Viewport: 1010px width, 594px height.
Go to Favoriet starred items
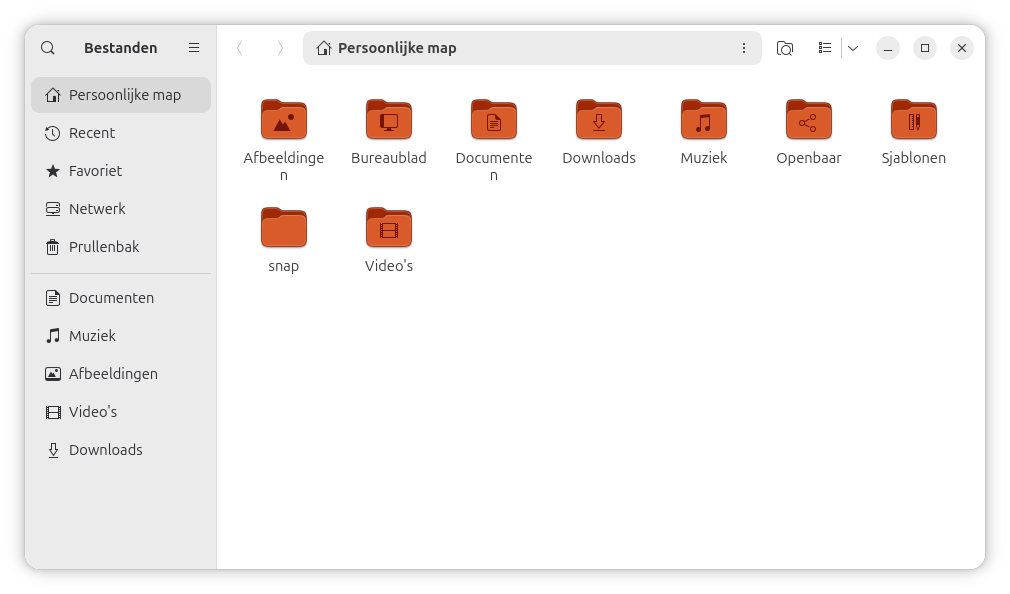tap(95, 171)
